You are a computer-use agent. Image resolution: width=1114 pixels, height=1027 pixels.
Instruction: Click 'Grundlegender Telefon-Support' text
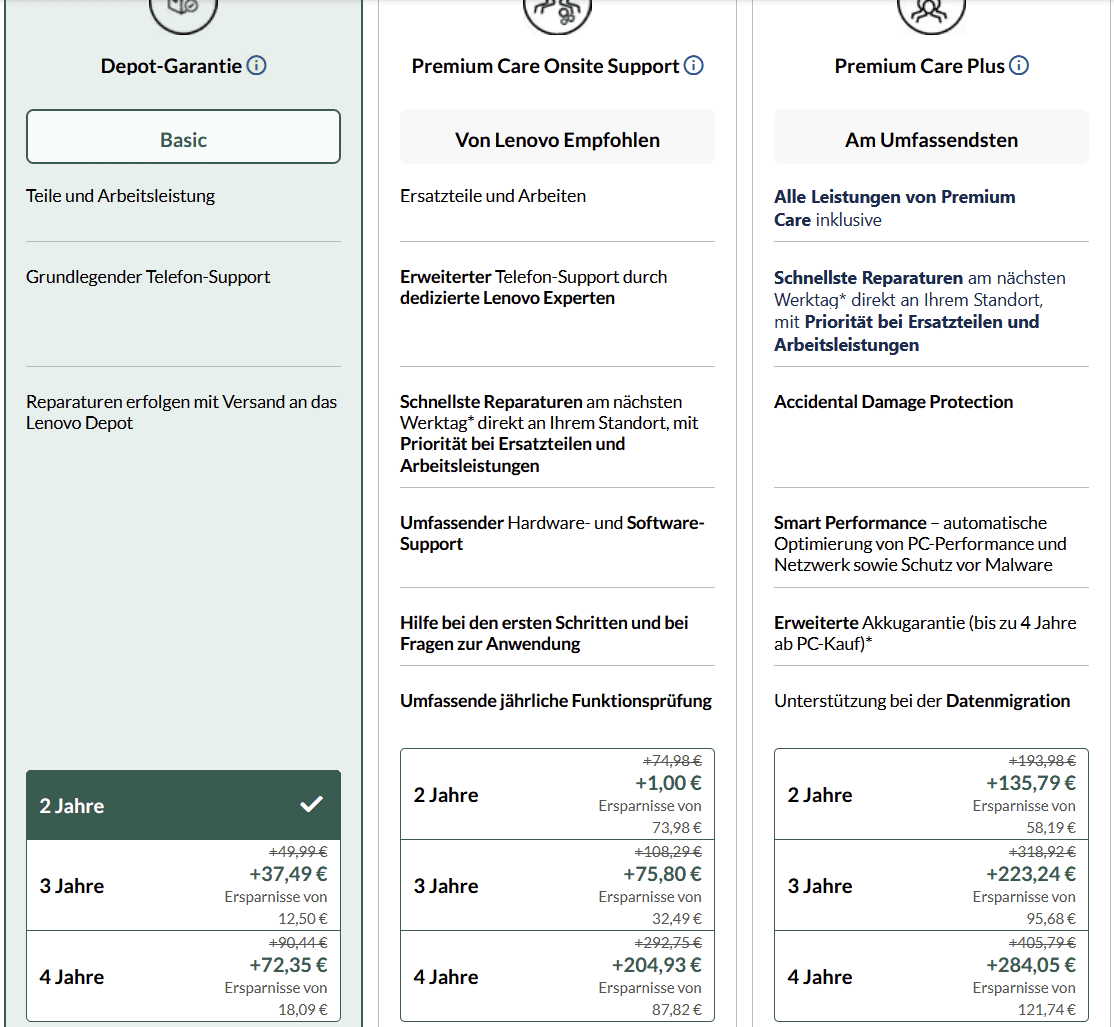click(148, 277)
